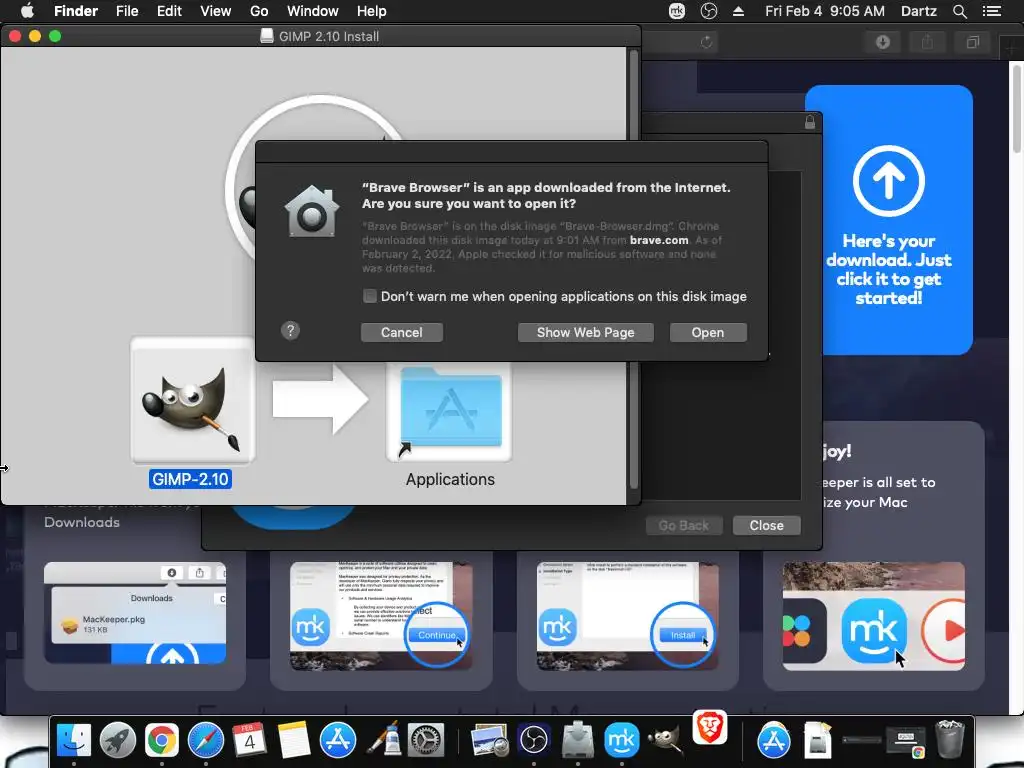Click the Installer disk icon in dock

tap(578, 741)
